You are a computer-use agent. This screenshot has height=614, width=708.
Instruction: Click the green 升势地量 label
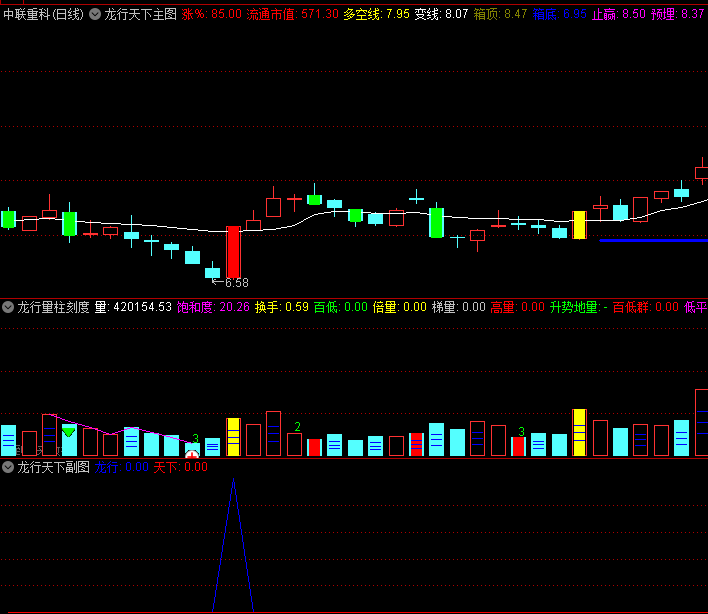pos(579,307)
